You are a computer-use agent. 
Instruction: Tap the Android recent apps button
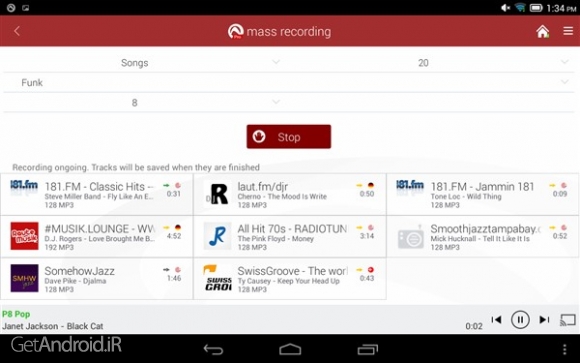click(368, 349)
